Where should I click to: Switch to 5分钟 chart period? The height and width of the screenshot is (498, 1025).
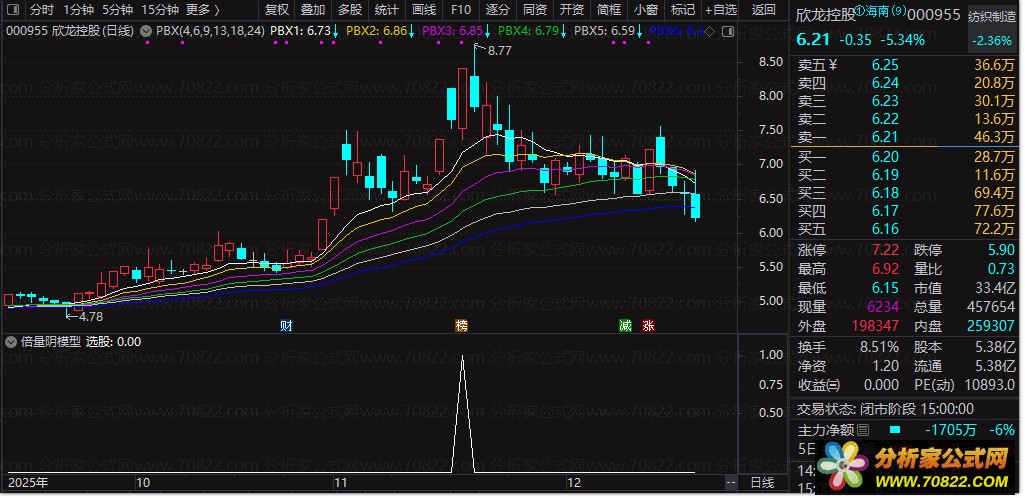click(118, 10)
